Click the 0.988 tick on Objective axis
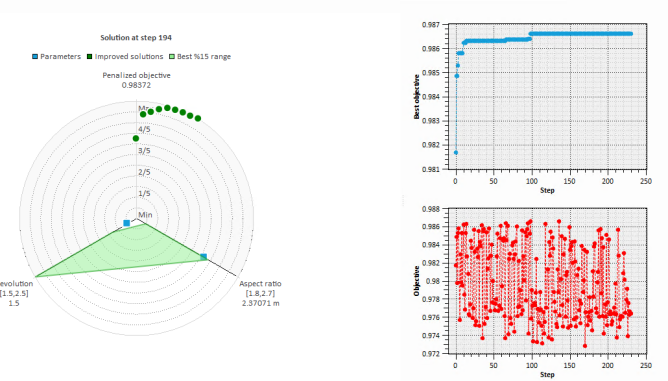 tap(431, 209)
